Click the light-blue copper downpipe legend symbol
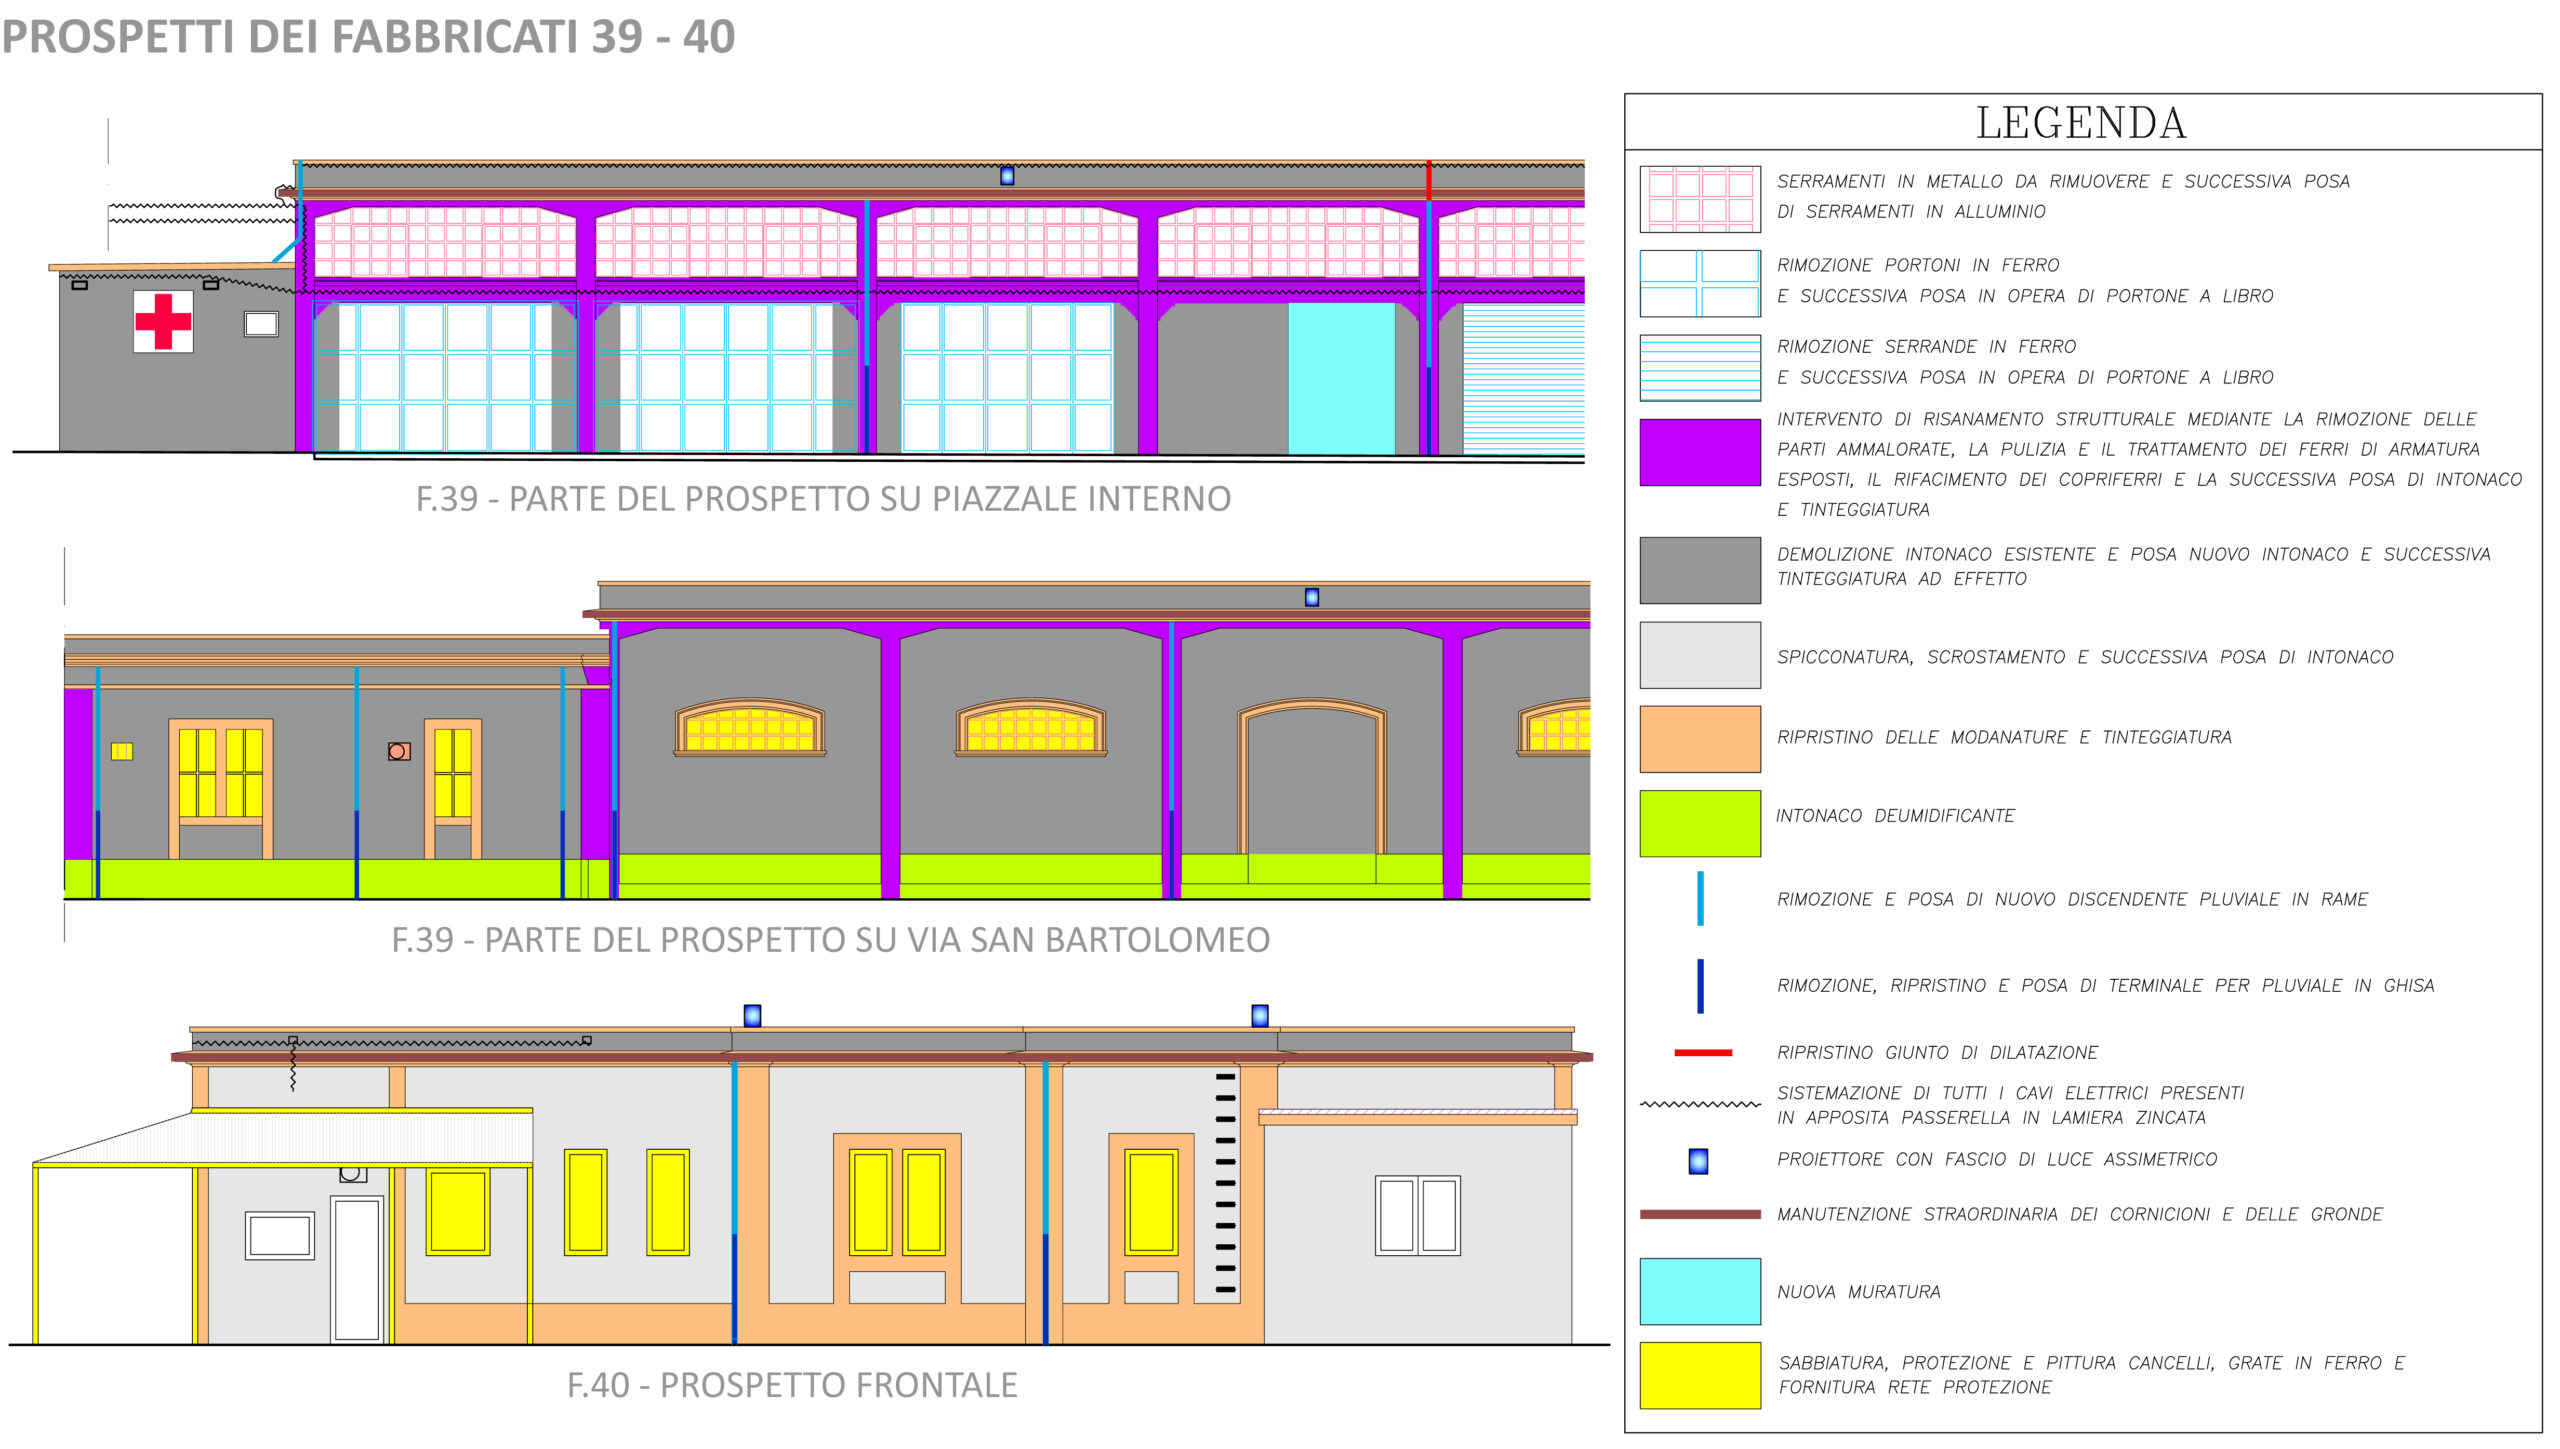The image size is (2560, 1449). point(1700,898)
